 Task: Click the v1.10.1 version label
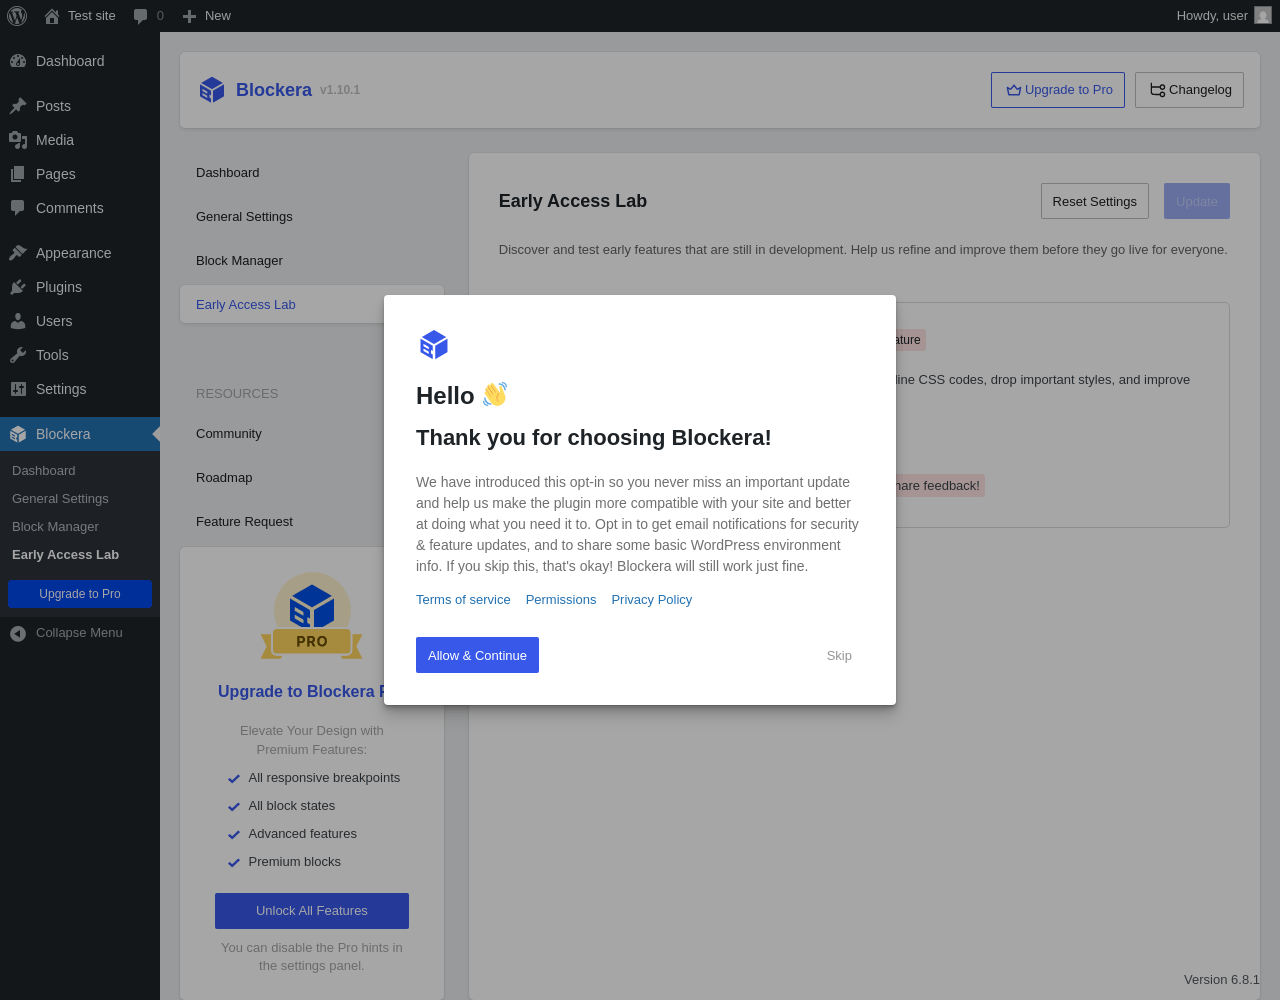[x=340, y=90]
